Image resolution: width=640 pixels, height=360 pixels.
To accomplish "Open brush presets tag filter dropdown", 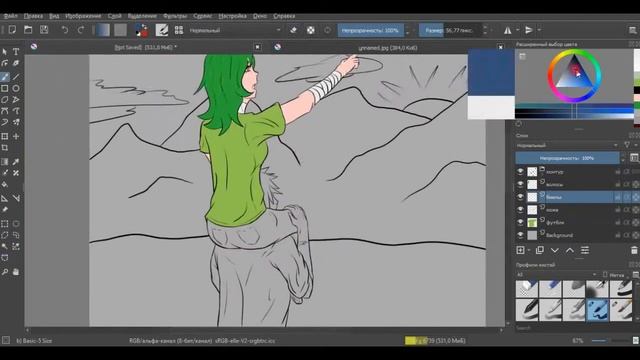I will tap(556, 275).
